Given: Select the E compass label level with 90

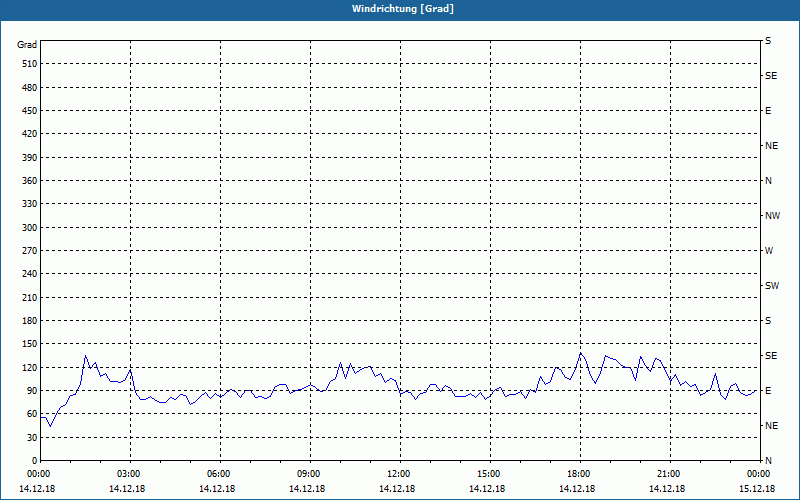Looking at the screenshot, I should pos(768,391).
